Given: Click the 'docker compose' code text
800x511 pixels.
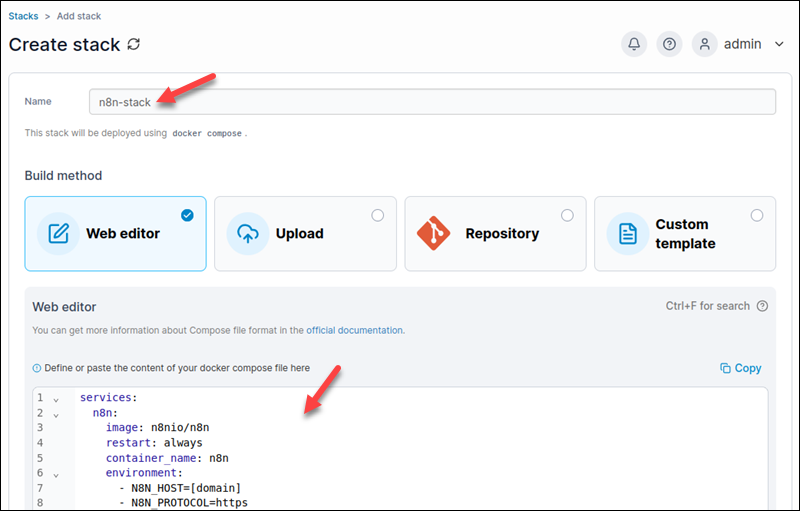Looking at the screenshot, I should click(x=207, y=134).
